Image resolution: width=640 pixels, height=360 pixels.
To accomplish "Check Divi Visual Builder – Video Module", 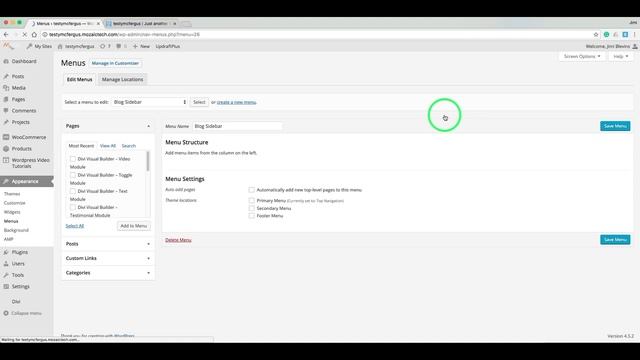I will pyautogui.click(x=73, y=159).
